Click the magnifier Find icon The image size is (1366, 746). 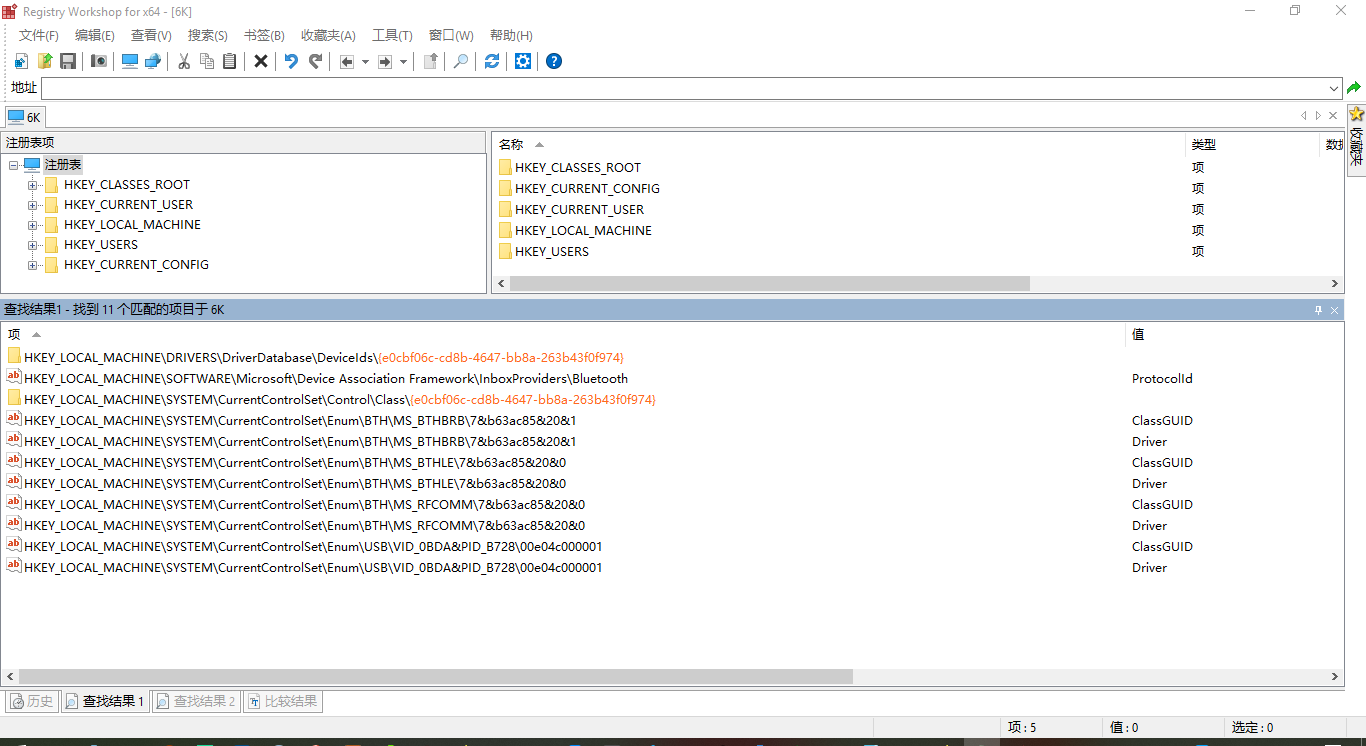point(461,61)
